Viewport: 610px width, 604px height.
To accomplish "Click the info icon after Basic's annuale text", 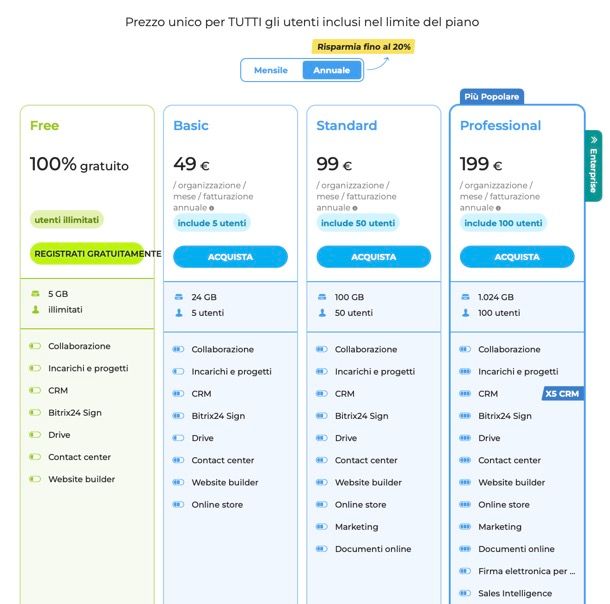I will pos(212,208).
